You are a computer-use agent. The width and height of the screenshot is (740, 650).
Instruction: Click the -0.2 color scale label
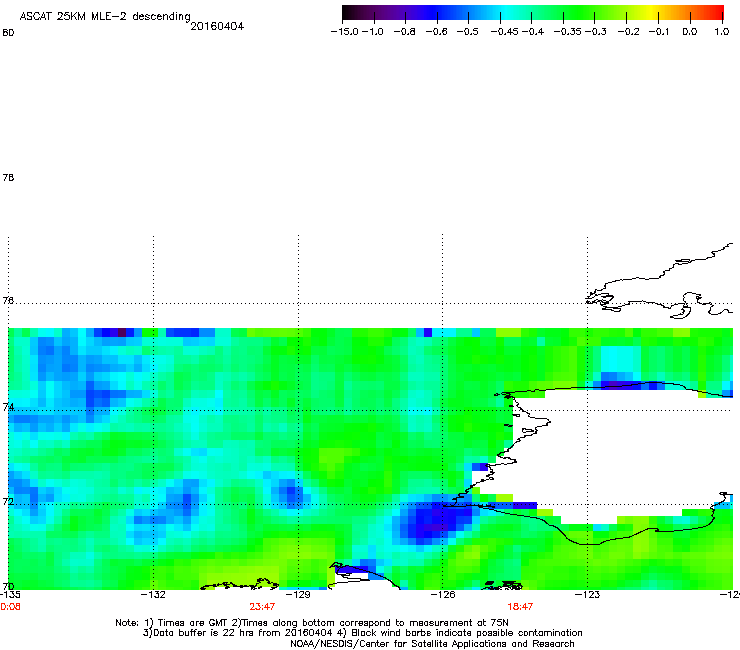coord(628,32)
